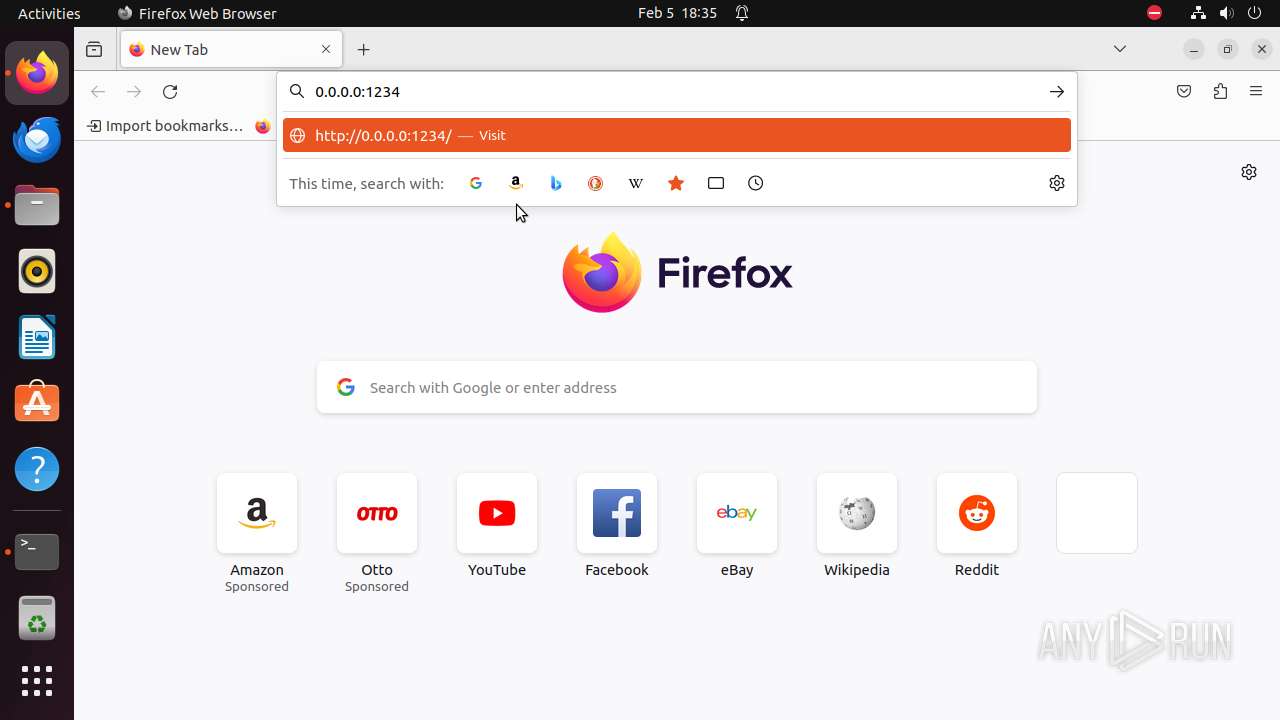Image resolution: width=1280 pixels, height=720 pixels.
Task: Open Activities overview
Action: point(49,13)
